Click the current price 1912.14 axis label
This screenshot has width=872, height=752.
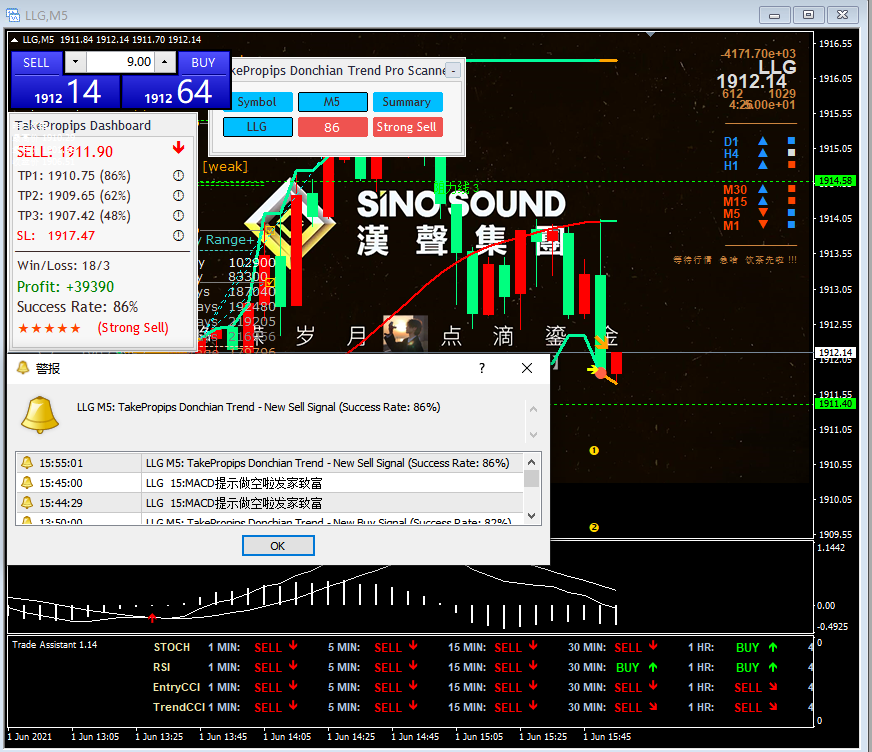(835, 353)
